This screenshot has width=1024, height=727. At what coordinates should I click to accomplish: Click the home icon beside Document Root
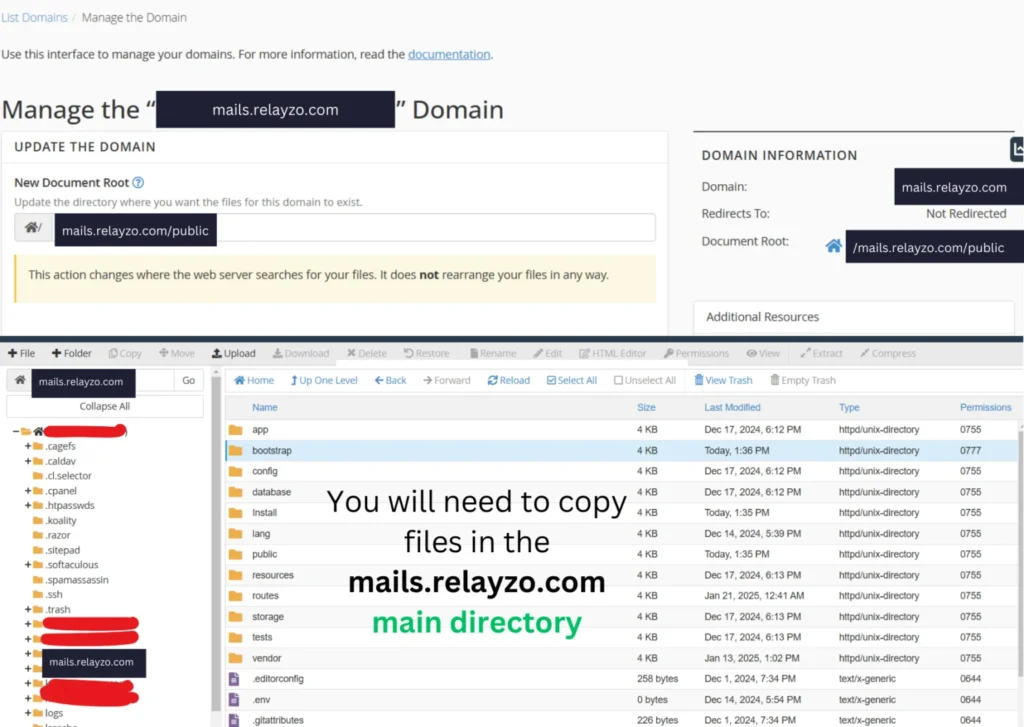pyautogui.click(x=833, y=246)
